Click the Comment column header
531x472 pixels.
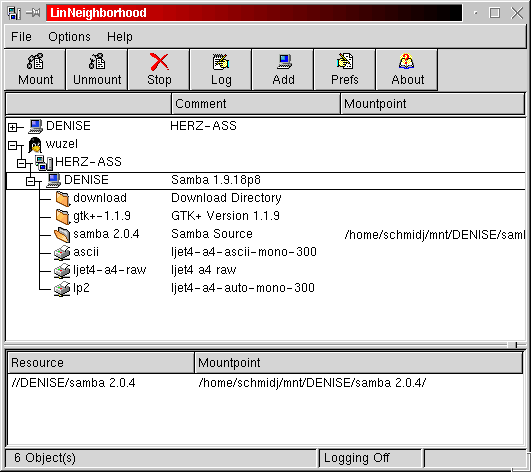256,104
